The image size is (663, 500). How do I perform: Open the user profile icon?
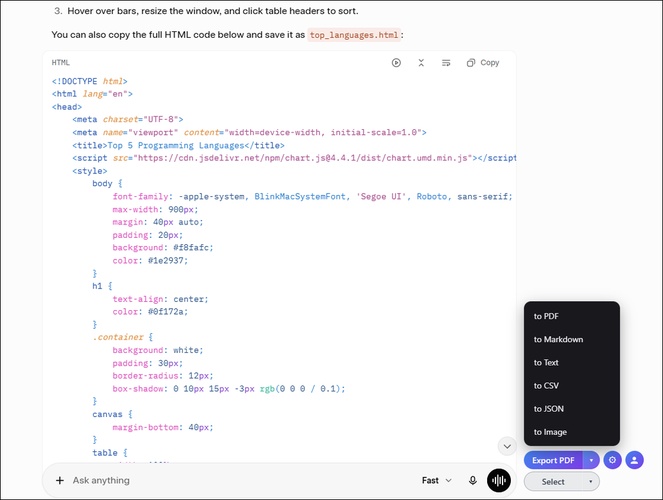point(634,460)
